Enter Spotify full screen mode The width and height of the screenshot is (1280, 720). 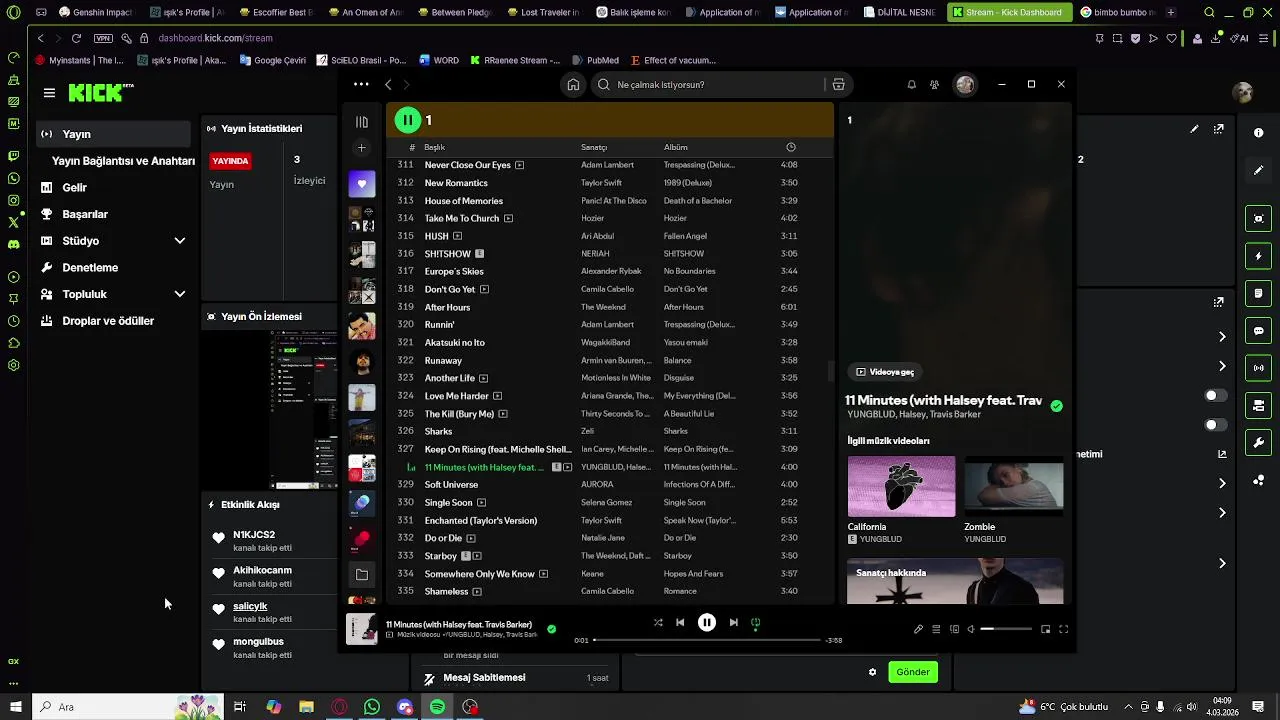click(1063, 629)
